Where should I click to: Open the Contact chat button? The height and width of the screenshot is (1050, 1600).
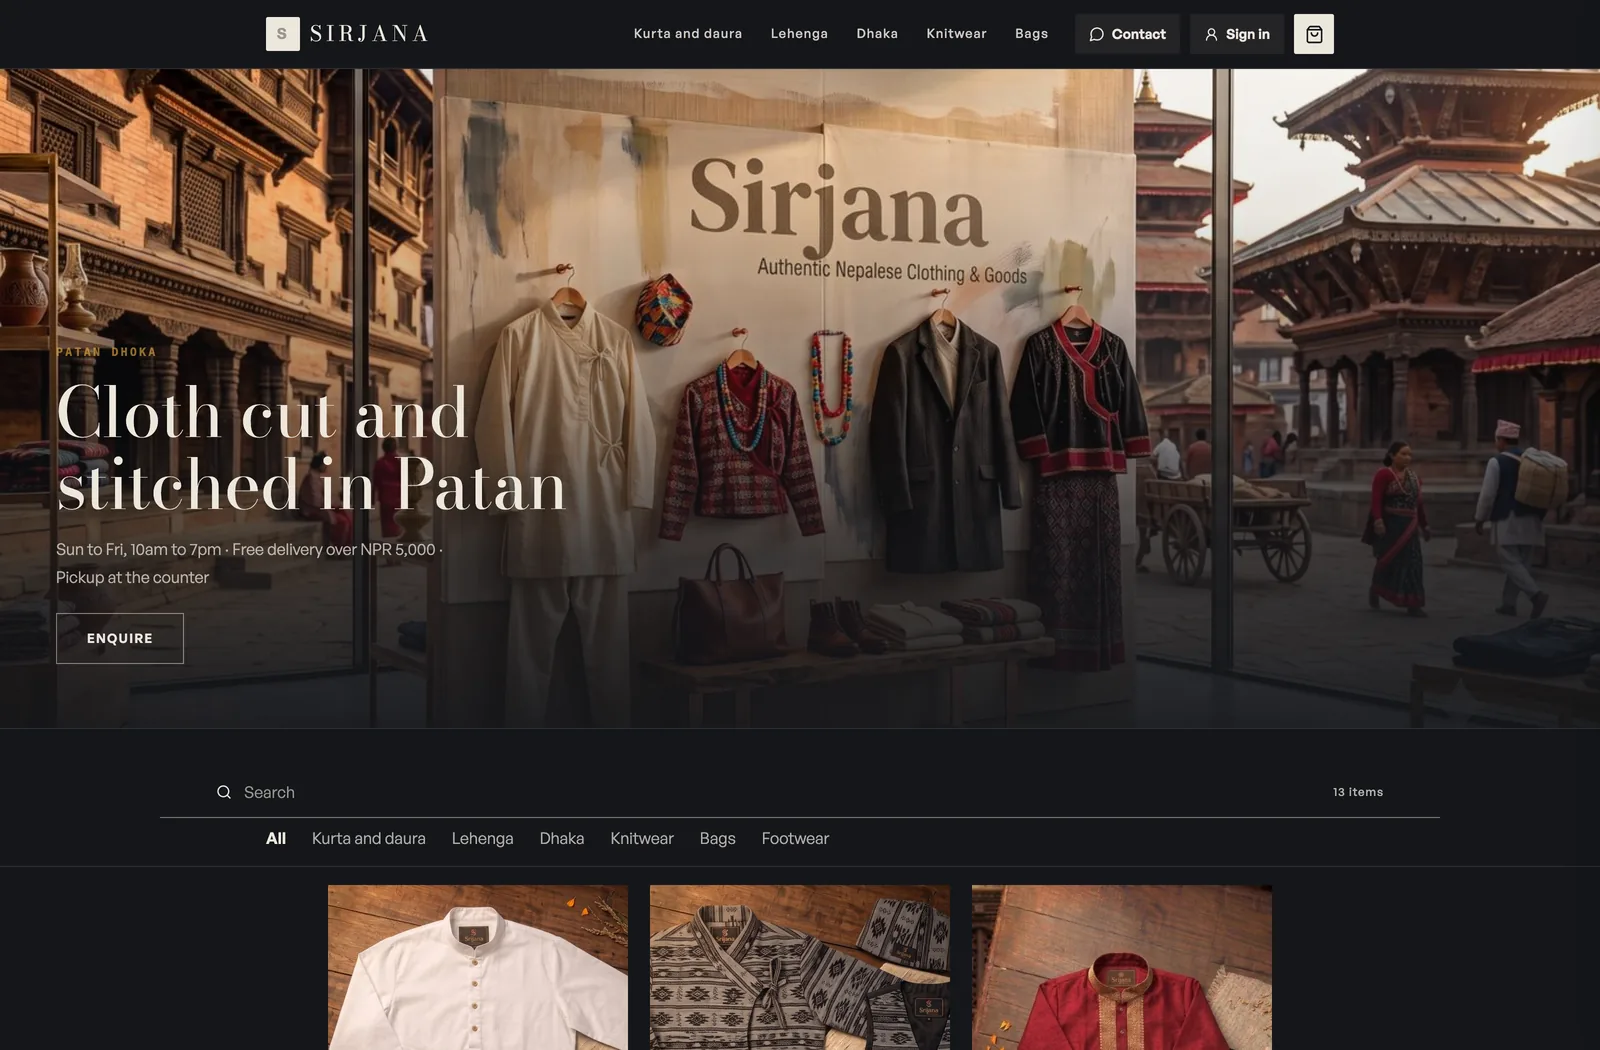pyautogui.click(x=1127, y=34)
